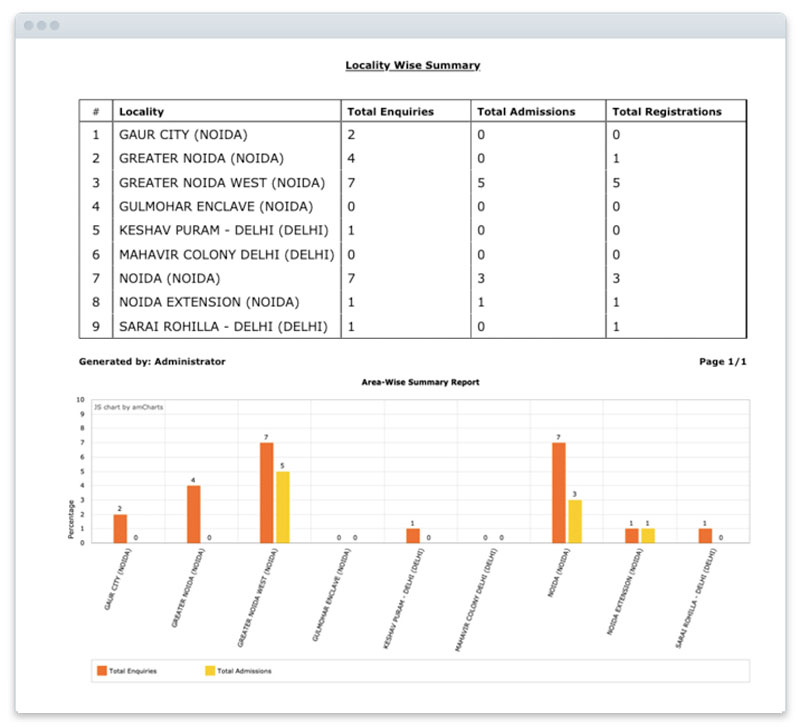Click the SARAI ROHILLA - DELHI chart axis label
Screen dimensions: 800x727
point(696,598)
